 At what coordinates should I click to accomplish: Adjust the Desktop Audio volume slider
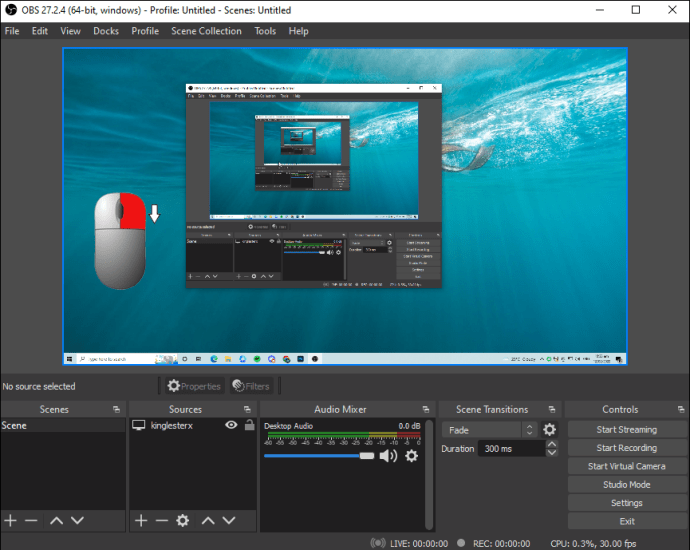(x=319, y=456)
